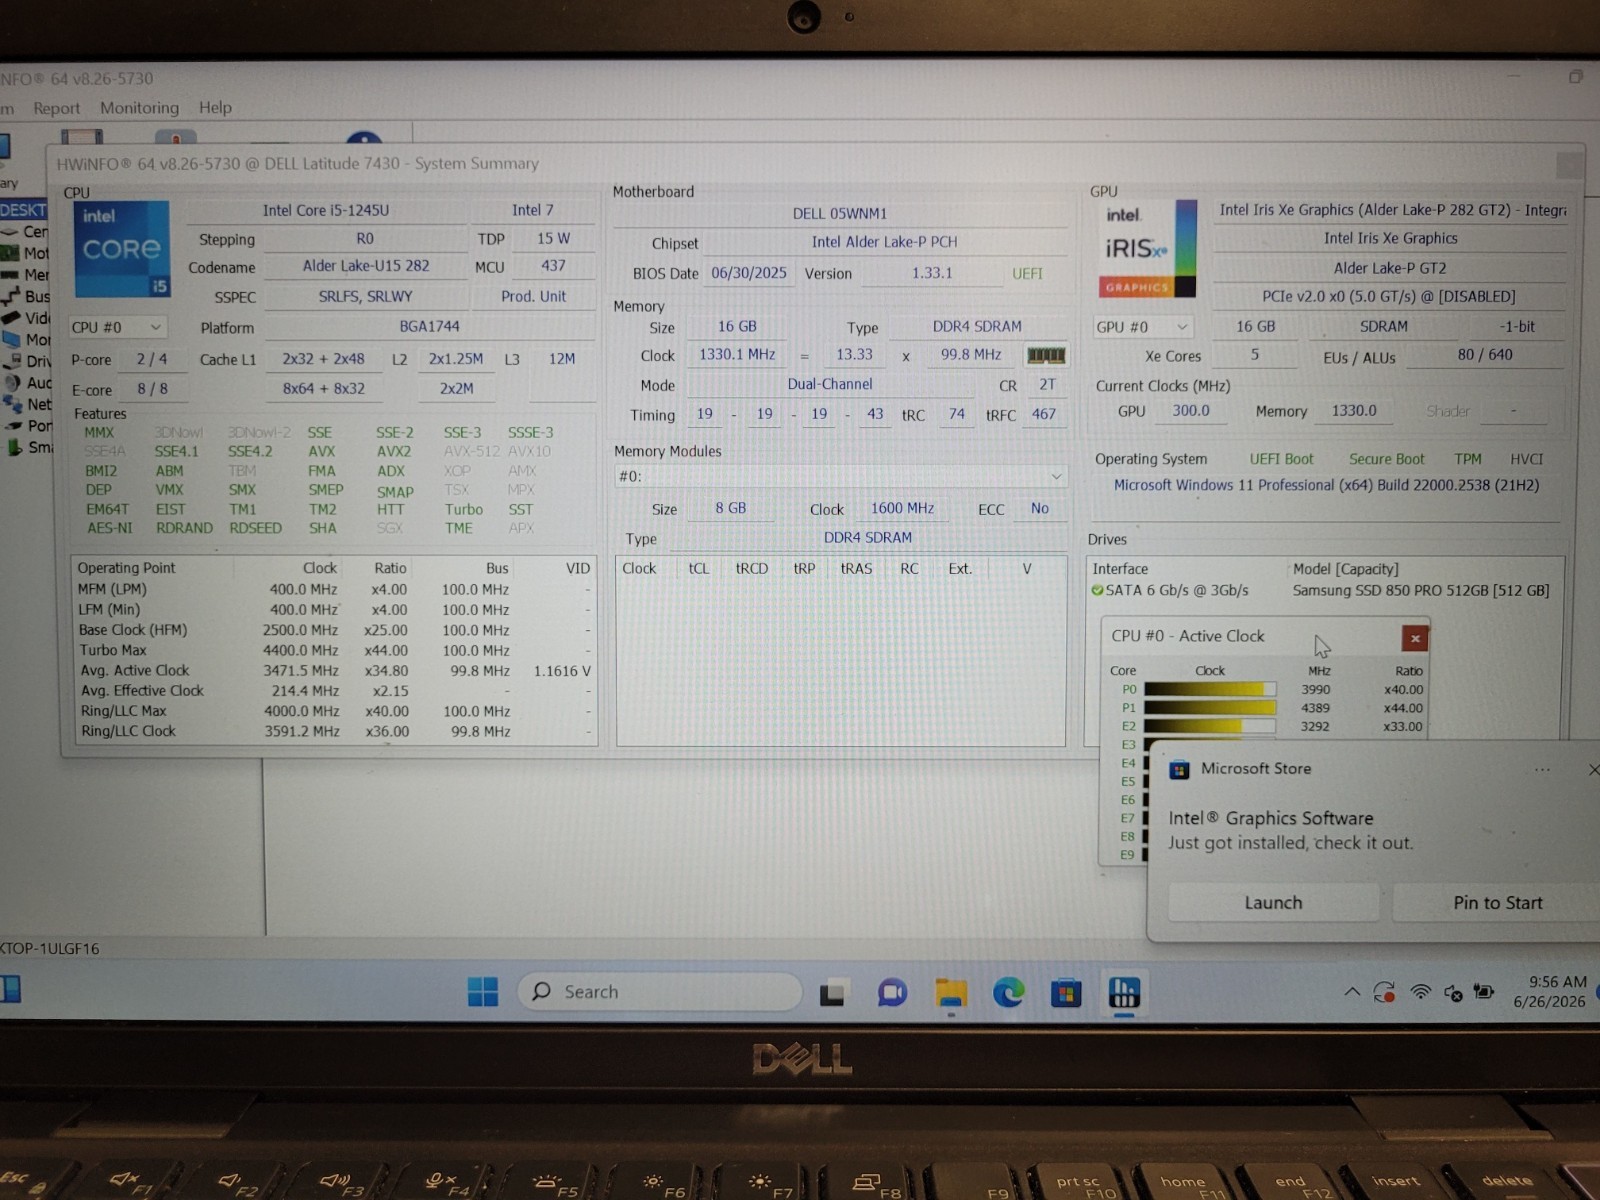The height and width of the screenshot is (1200, 1600).
Task: Select the DESKTOP root tree node
Action: point(24,210)
